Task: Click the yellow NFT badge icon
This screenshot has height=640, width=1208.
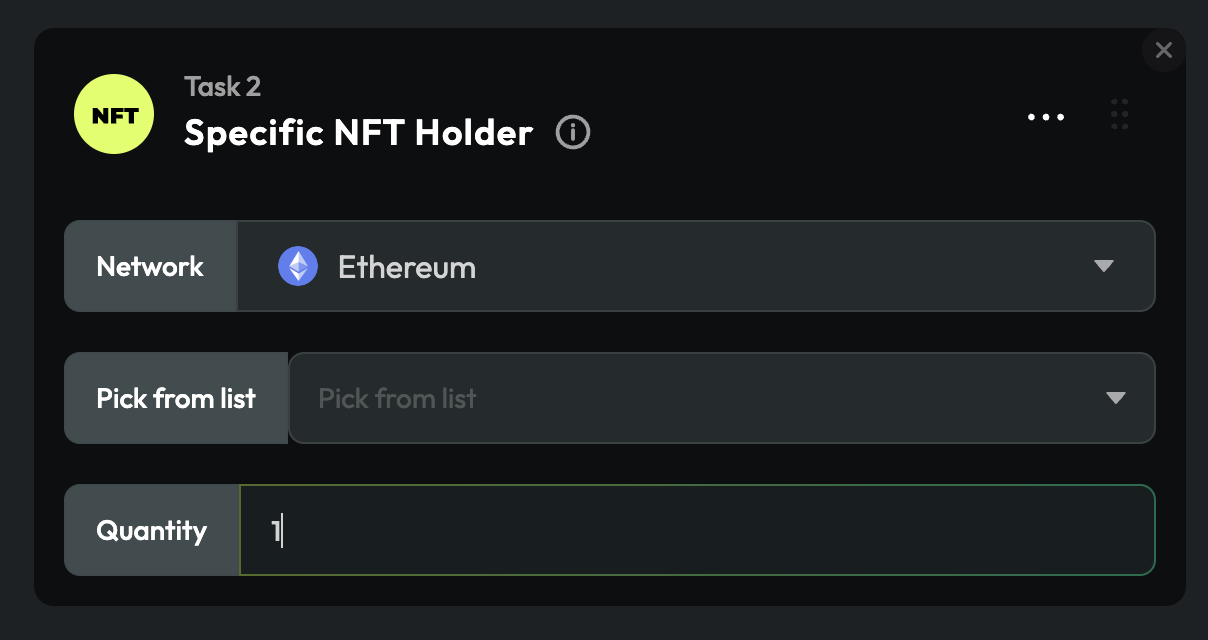Action: 114,114
